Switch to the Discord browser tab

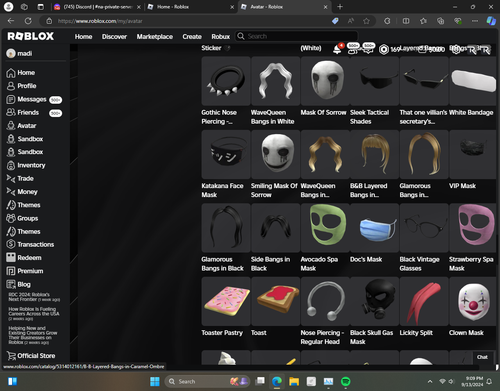[x=97, y=7]
